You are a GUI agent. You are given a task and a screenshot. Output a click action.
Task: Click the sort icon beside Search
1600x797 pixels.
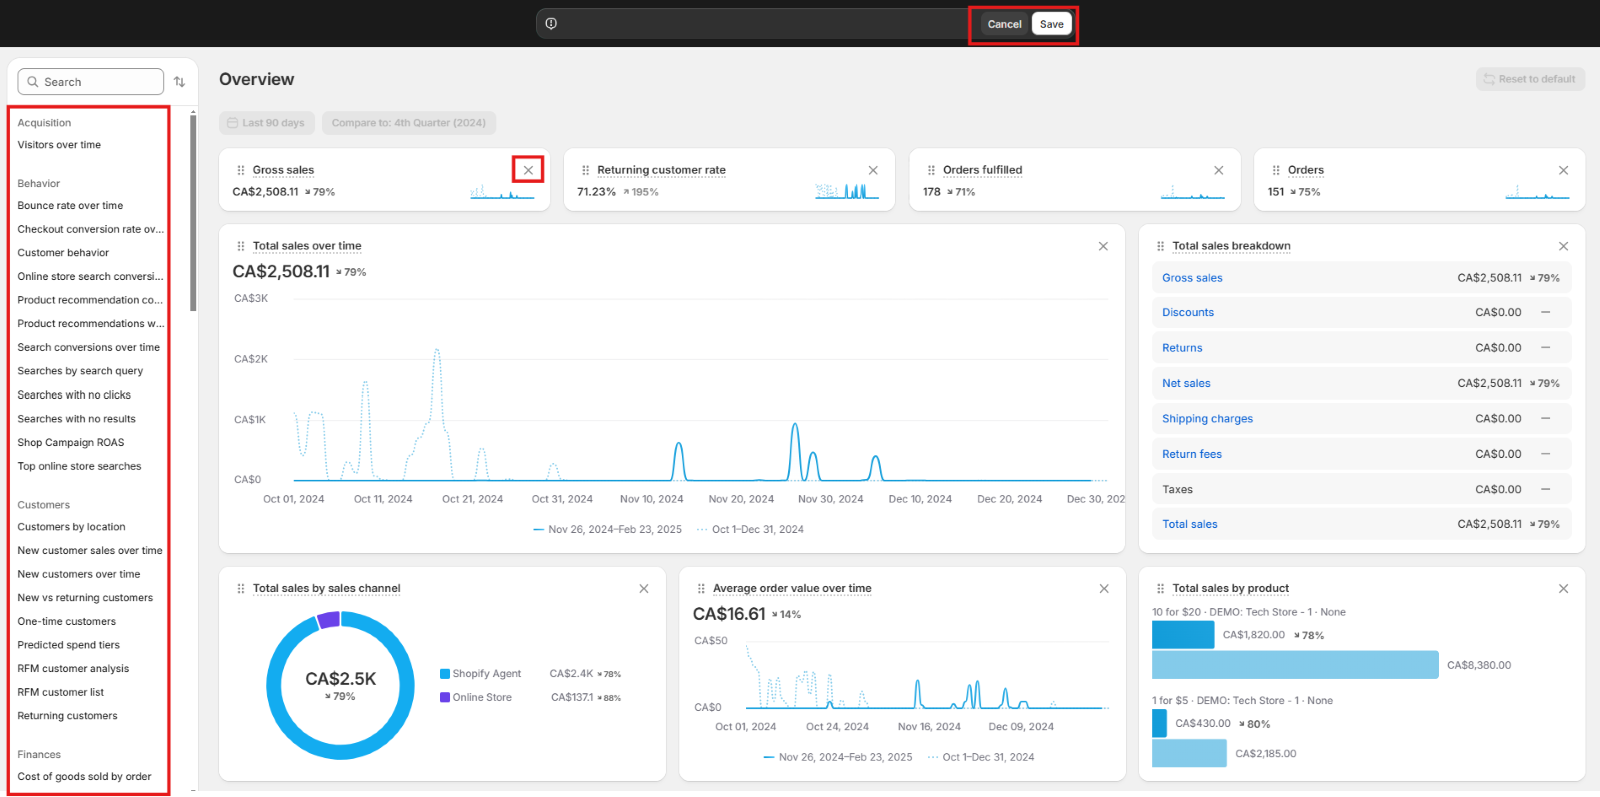180,82
